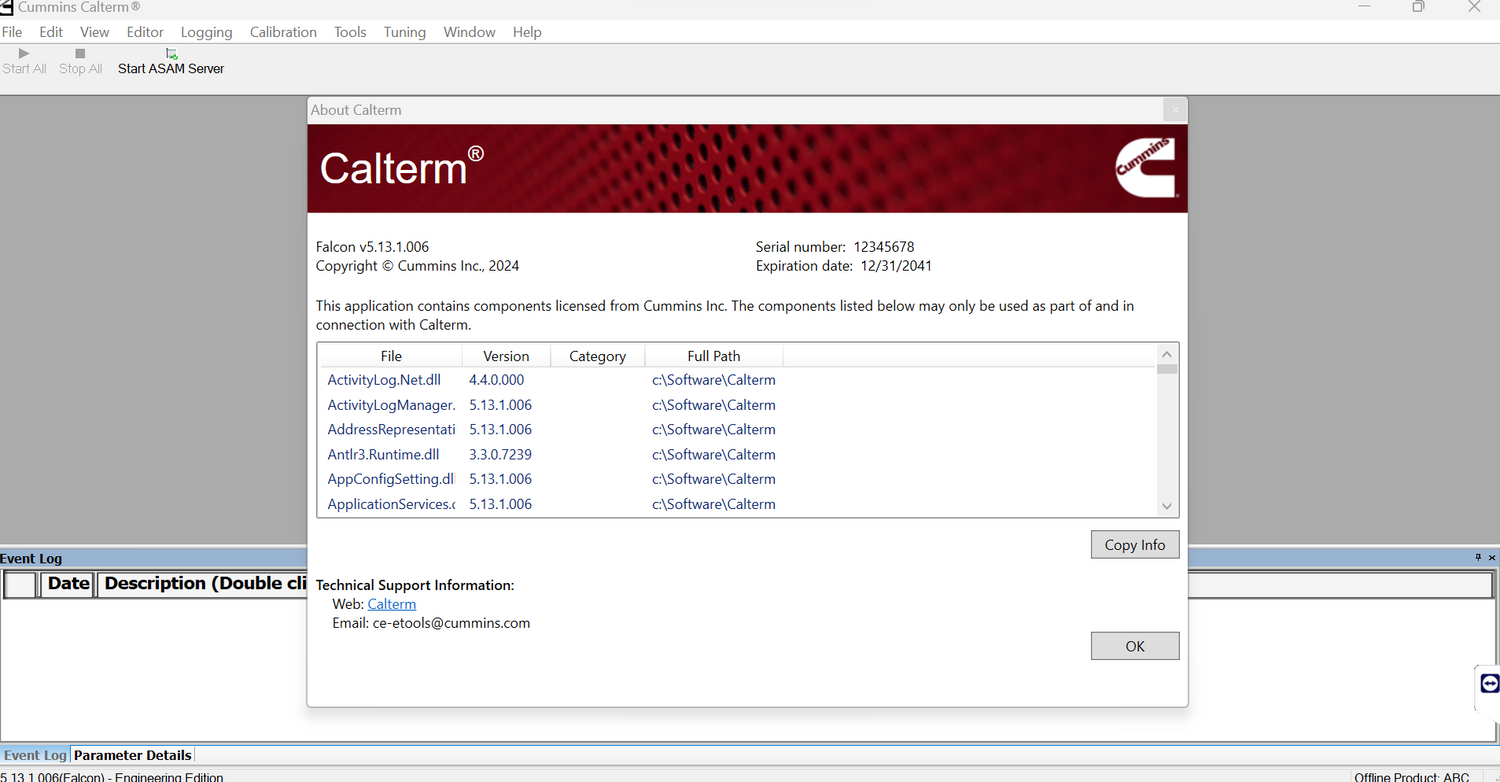Click OK to dismiss About dialog
The width and height of the screenshot is (1500, 782).
[x=1135, y=646]
